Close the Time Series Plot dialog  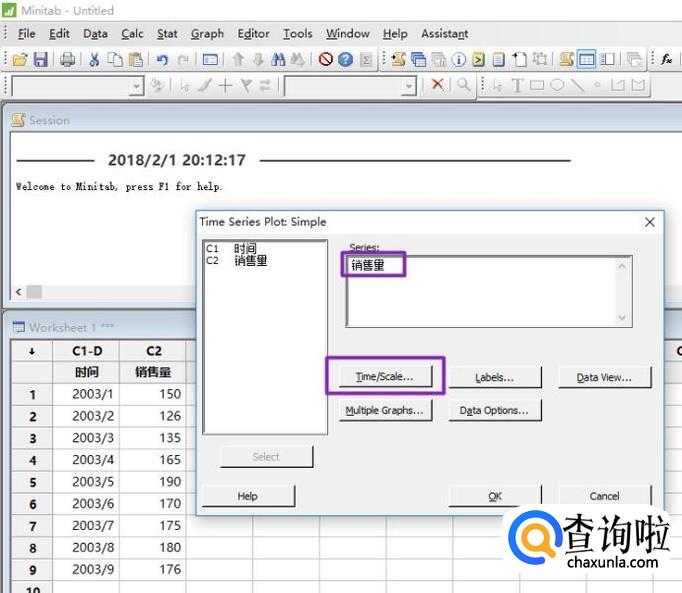click(649, 222)
